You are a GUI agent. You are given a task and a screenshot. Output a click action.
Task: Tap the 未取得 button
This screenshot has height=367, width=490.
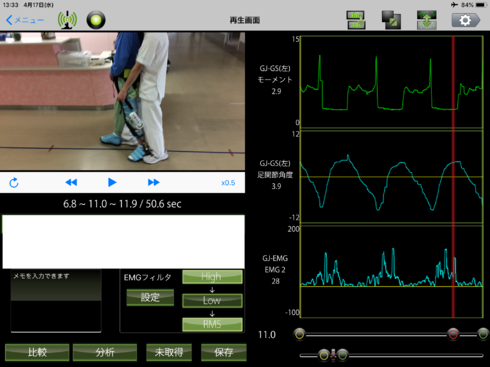(169, 352)
